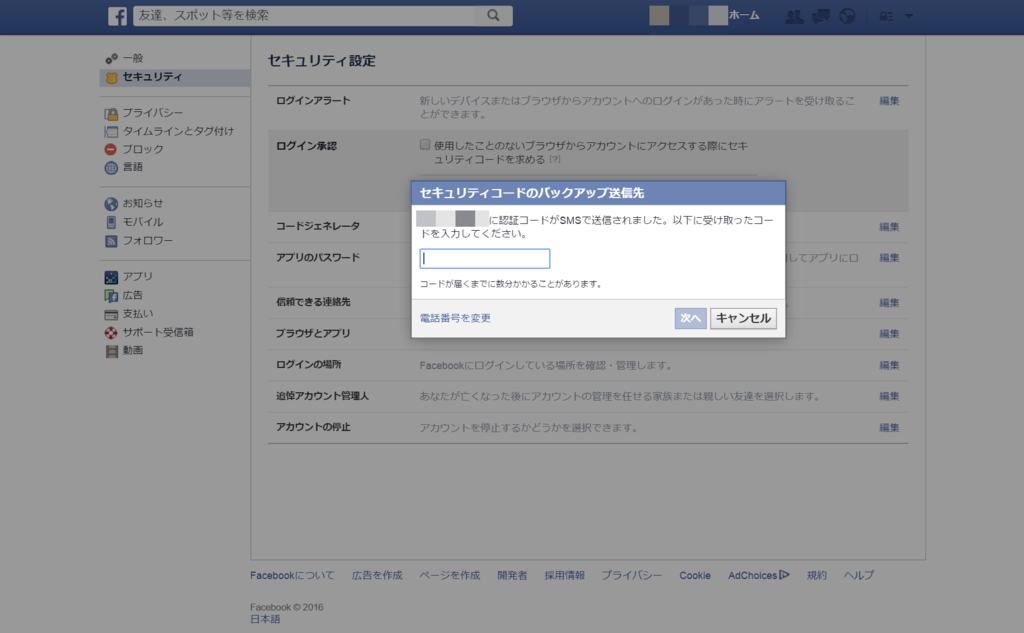The width and height of the screenshot is (1024, 633).
Task: Open モバイル settings in the sidebar
Action: (143, 222)
